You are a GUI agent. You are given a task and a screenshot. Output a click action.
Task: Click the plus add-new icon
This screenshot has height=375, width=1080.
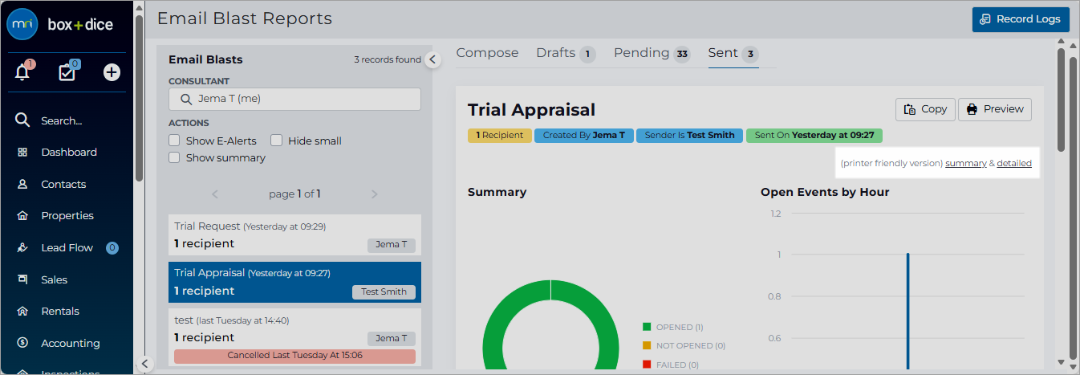coord(112,72)
